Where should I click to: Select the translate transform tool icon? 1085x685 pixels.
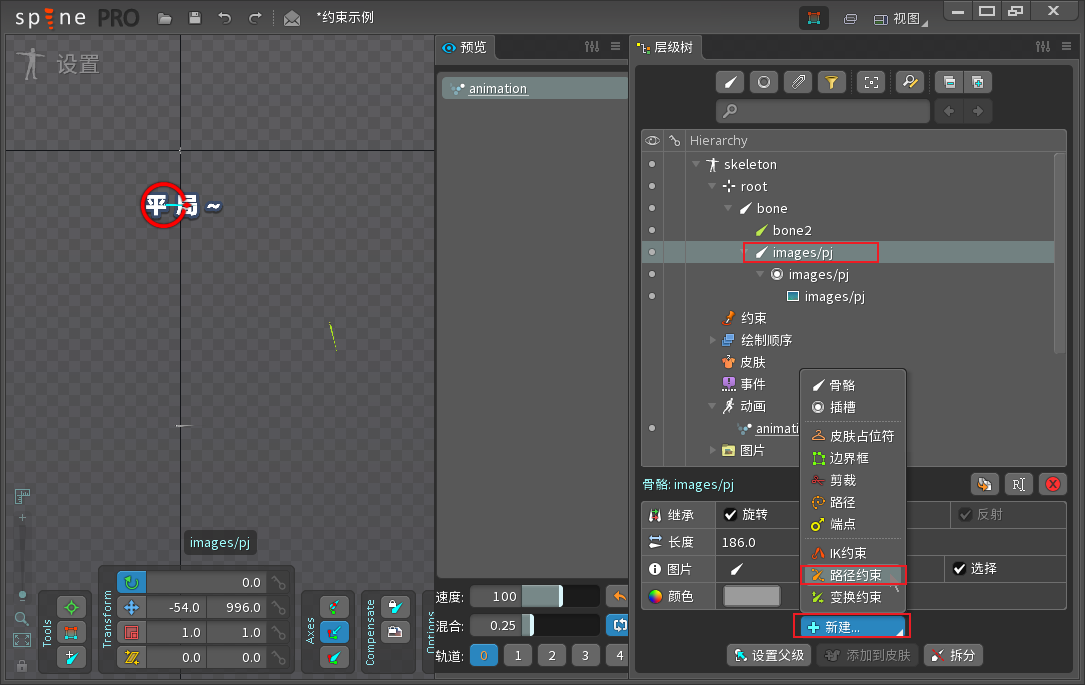coord(131,607)
